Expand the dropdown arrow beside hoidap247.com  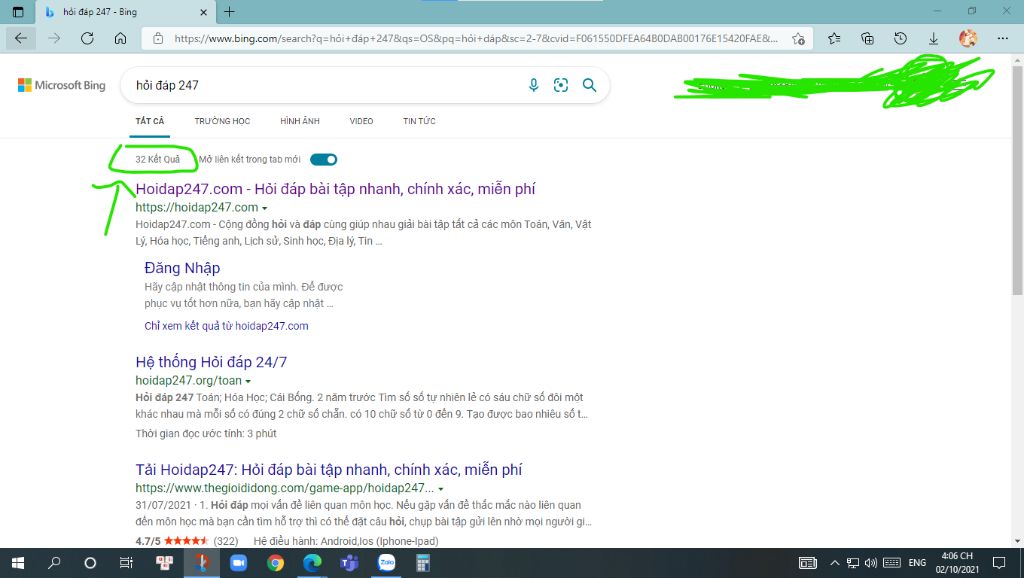(x=266, y=207)
